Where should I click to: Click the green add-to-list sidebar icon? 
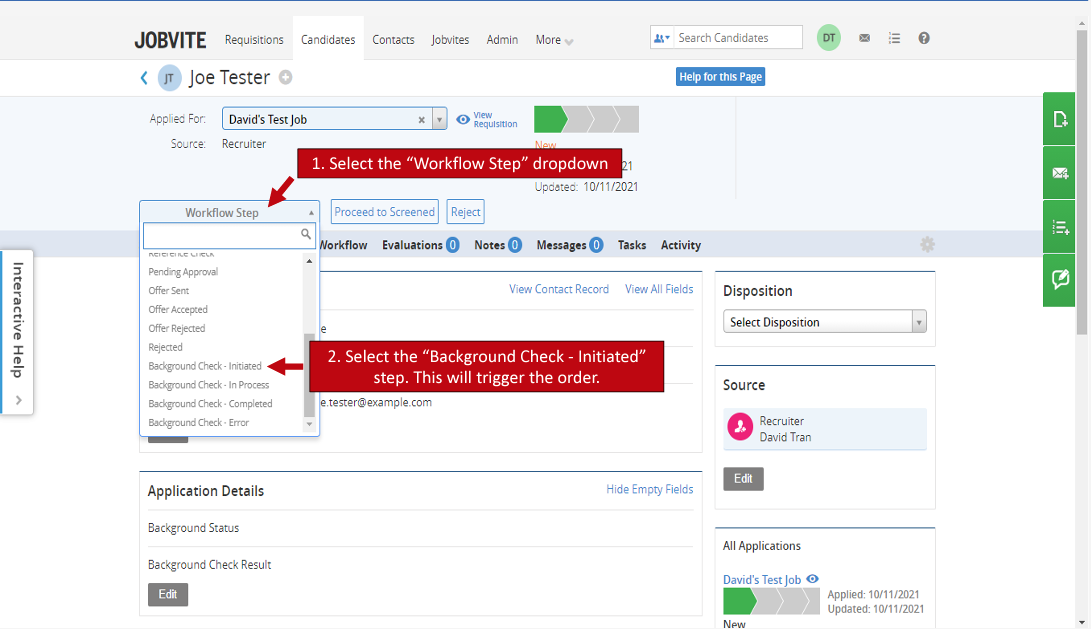pyautogui.click(x=1060, y=227)
